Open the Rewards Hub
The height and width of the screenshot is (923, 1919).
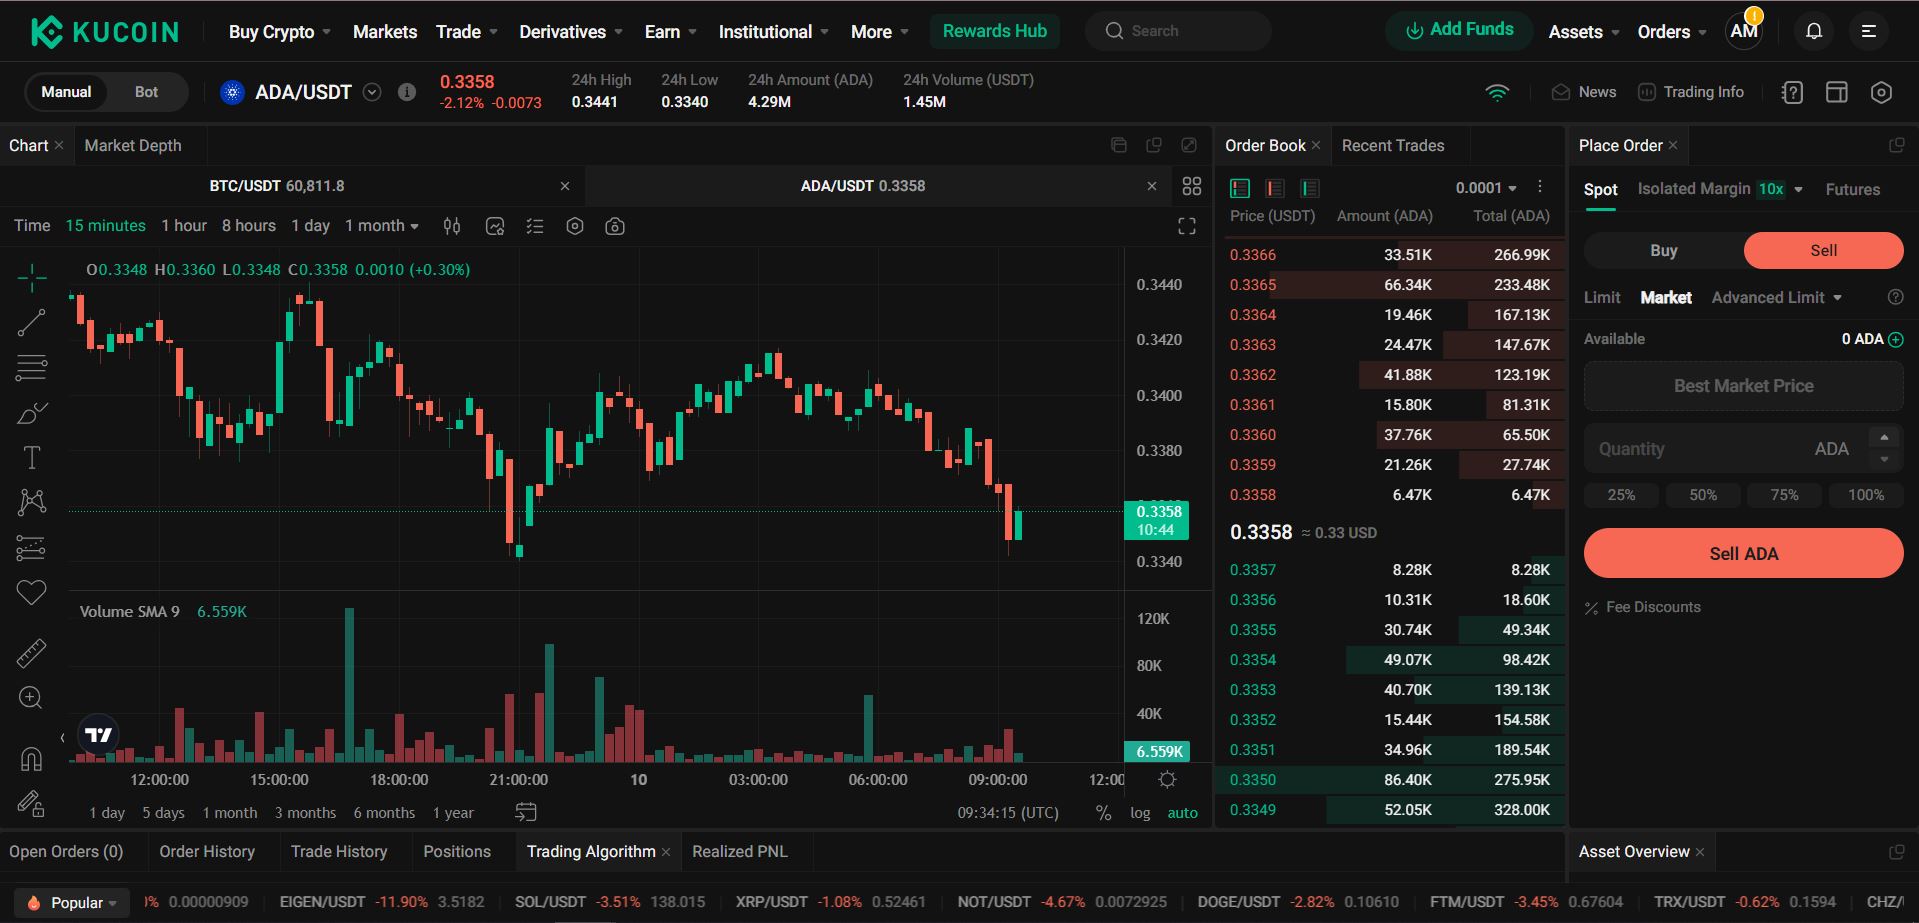(x=994, y=31)
